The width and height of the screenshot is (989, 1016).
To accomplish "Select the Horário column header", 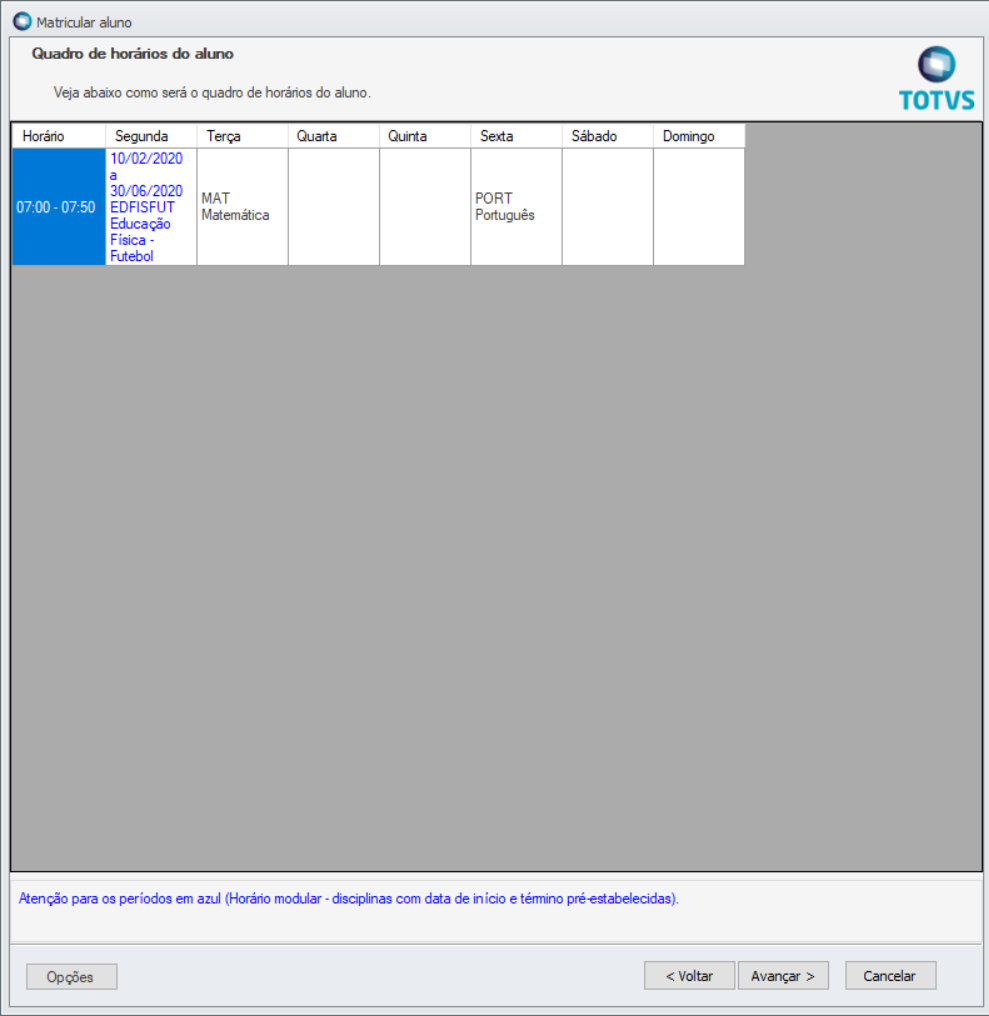I will click(x=58, y=136).
